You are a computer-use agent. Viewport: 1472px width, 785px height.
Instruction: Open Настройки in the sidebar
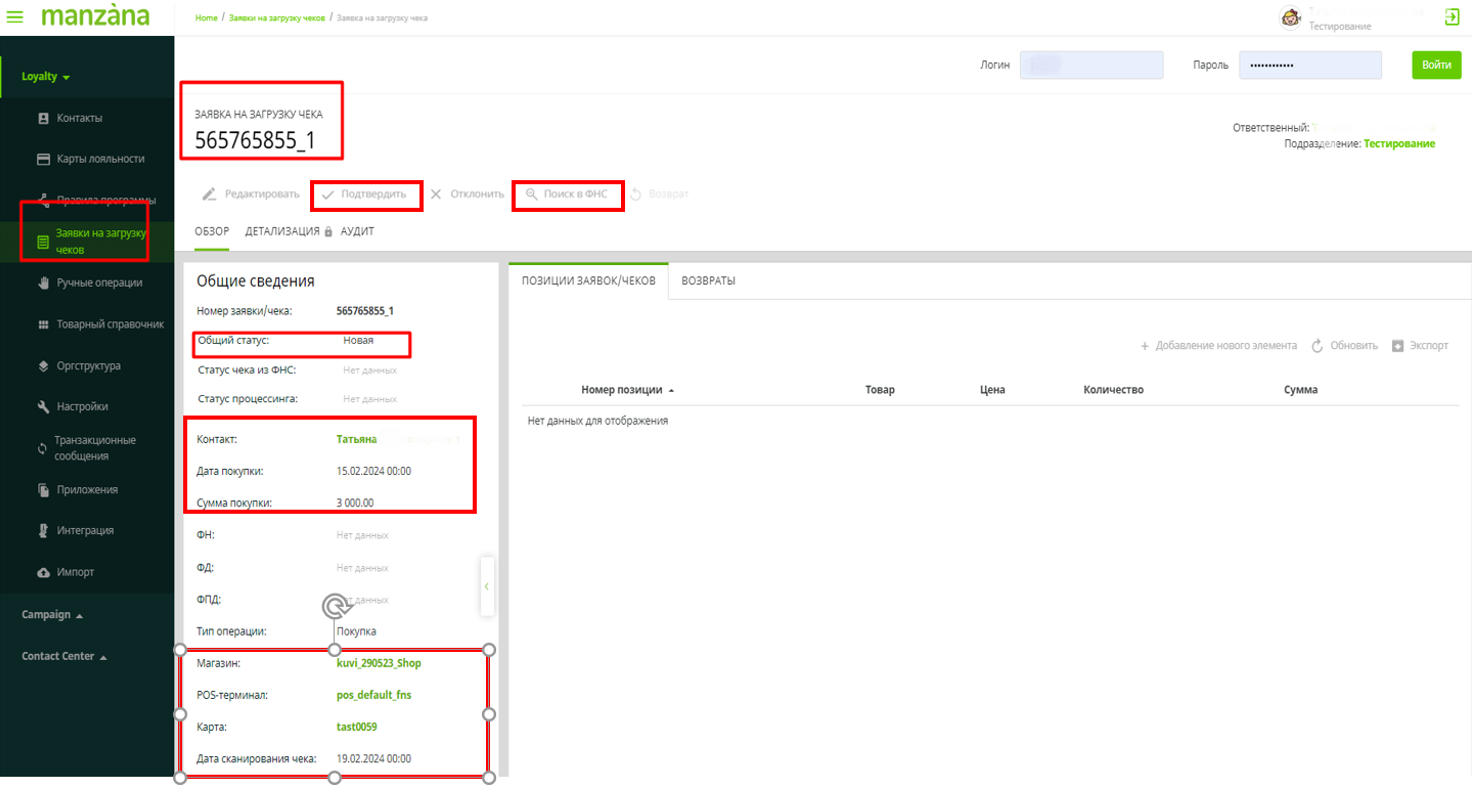pos(82,407)
